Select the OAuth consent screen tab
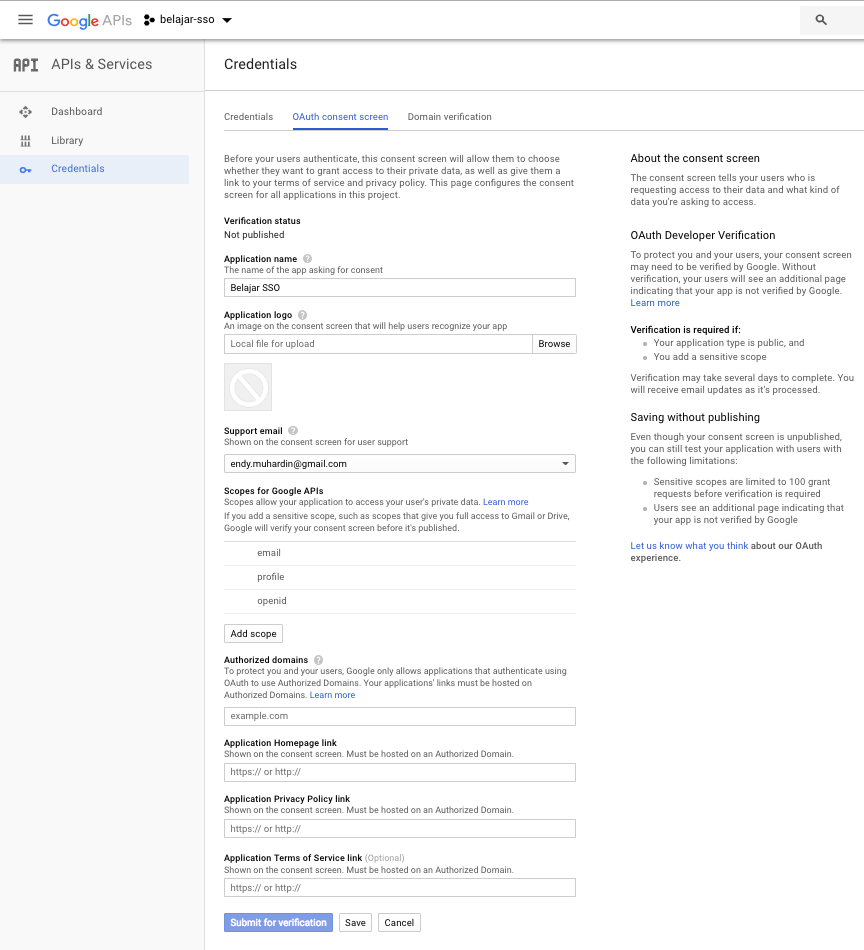864x950 pixels. (340, 117)
